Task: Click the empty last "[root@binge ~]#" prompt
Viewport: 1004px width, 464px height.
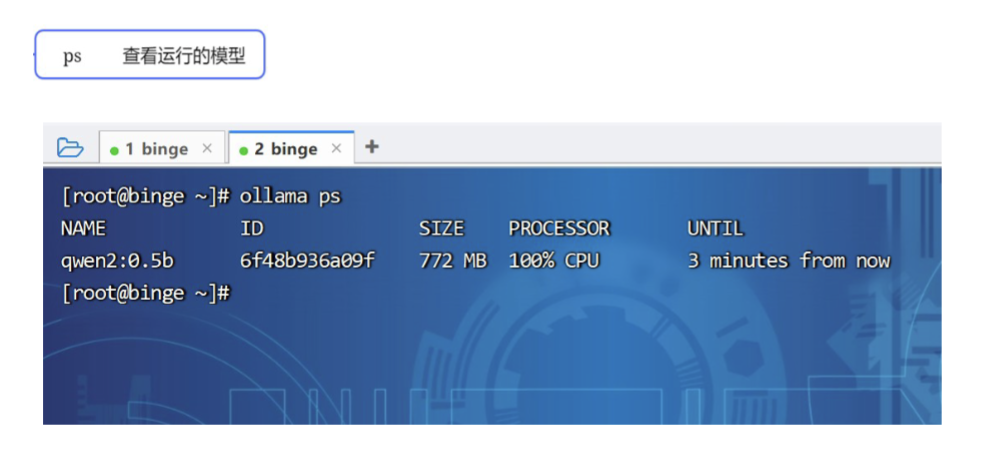Action: (x=146, y=293)
